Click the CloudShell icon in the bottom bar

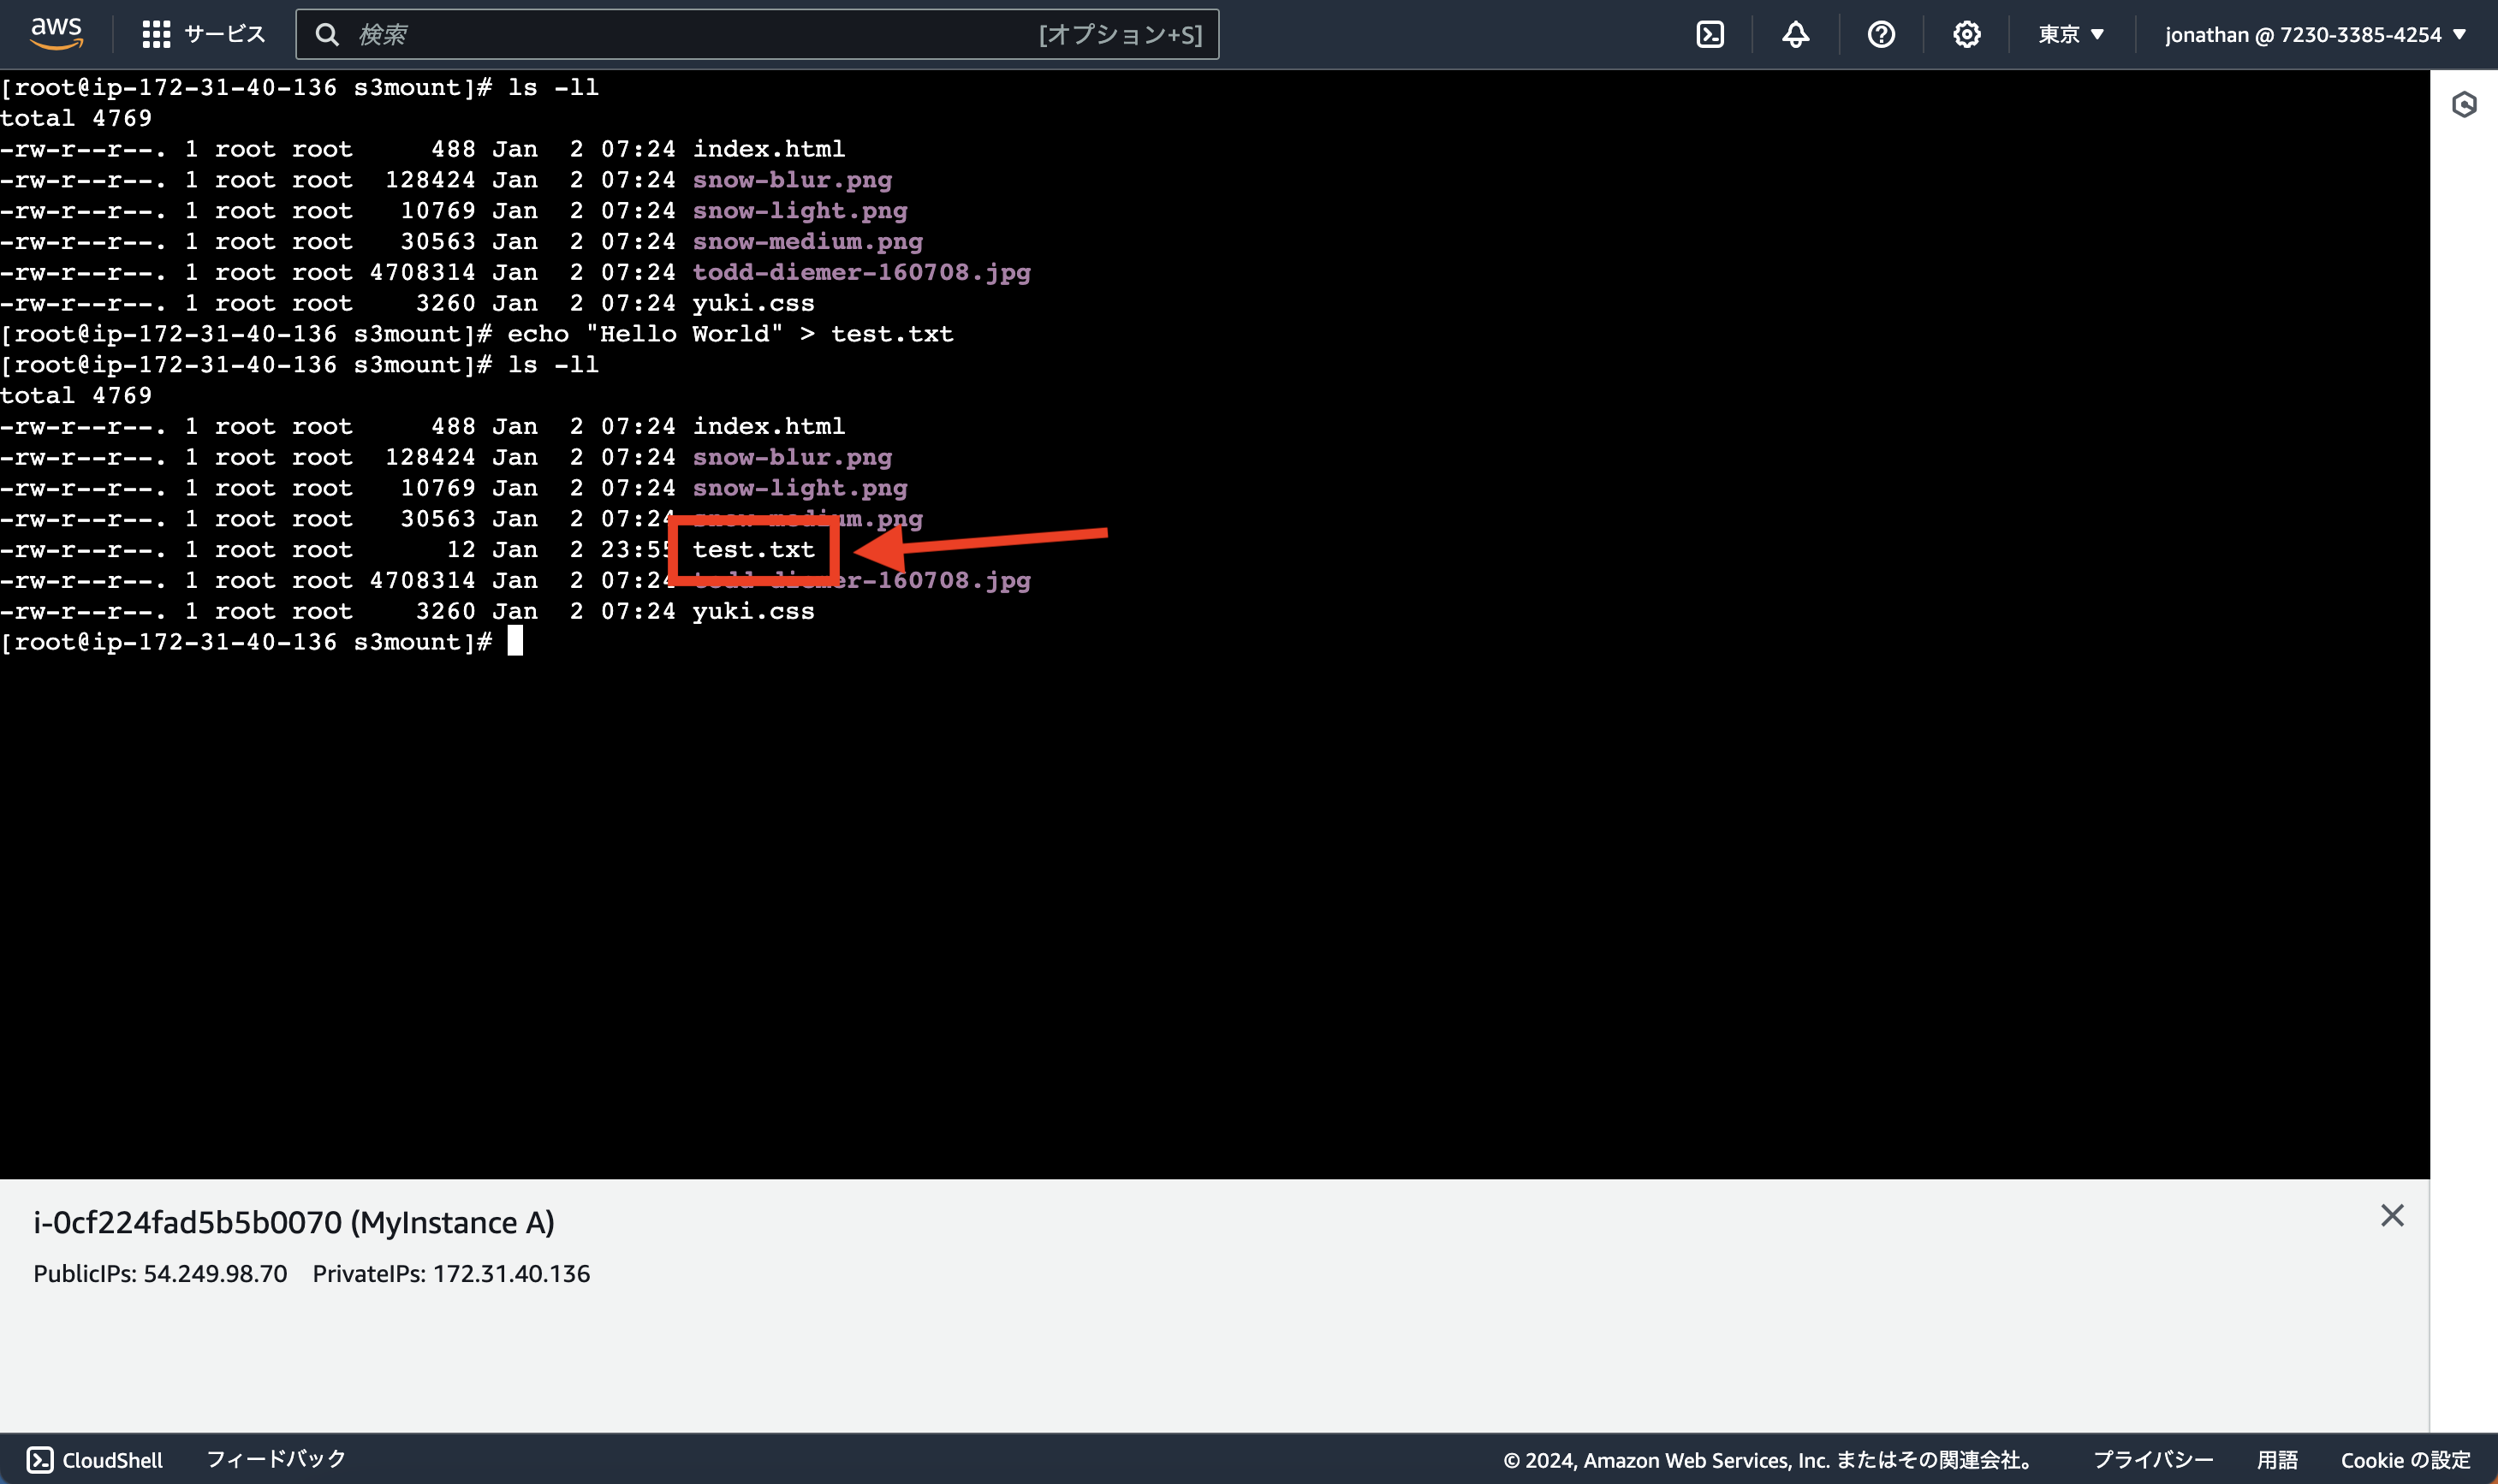pyautogui.click(x=40, y=1459)
